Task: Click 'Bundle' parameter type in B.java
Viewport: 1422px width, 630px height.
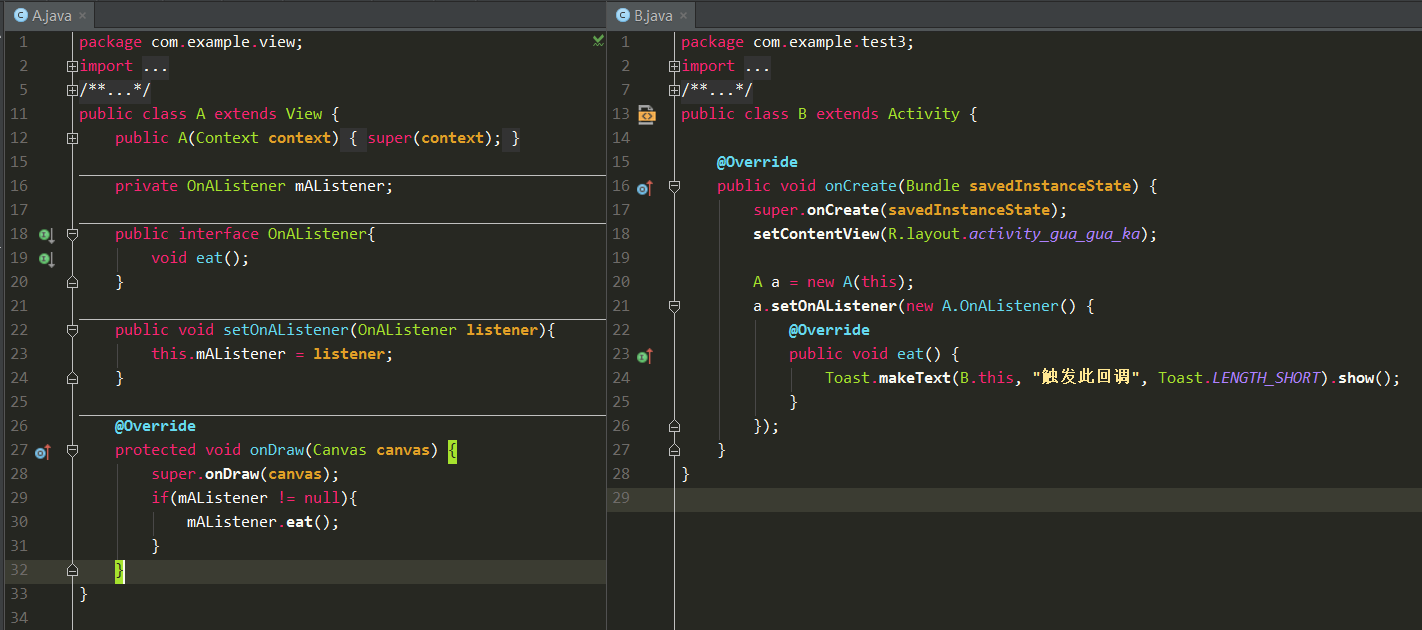Action: (933, 186)
